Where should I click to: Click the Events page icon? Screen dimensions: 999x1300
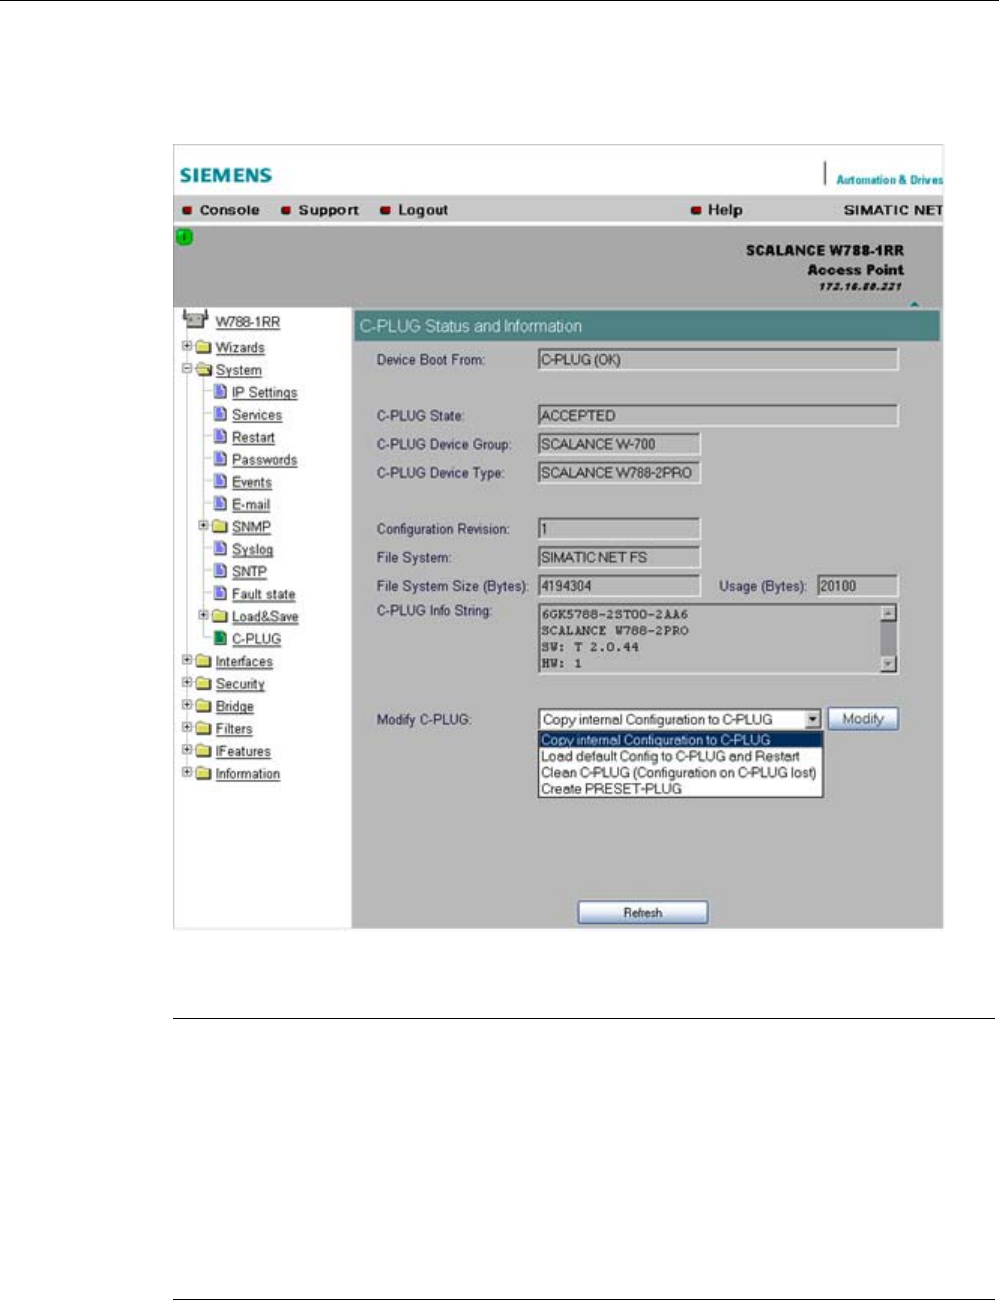tap(220, 481)
